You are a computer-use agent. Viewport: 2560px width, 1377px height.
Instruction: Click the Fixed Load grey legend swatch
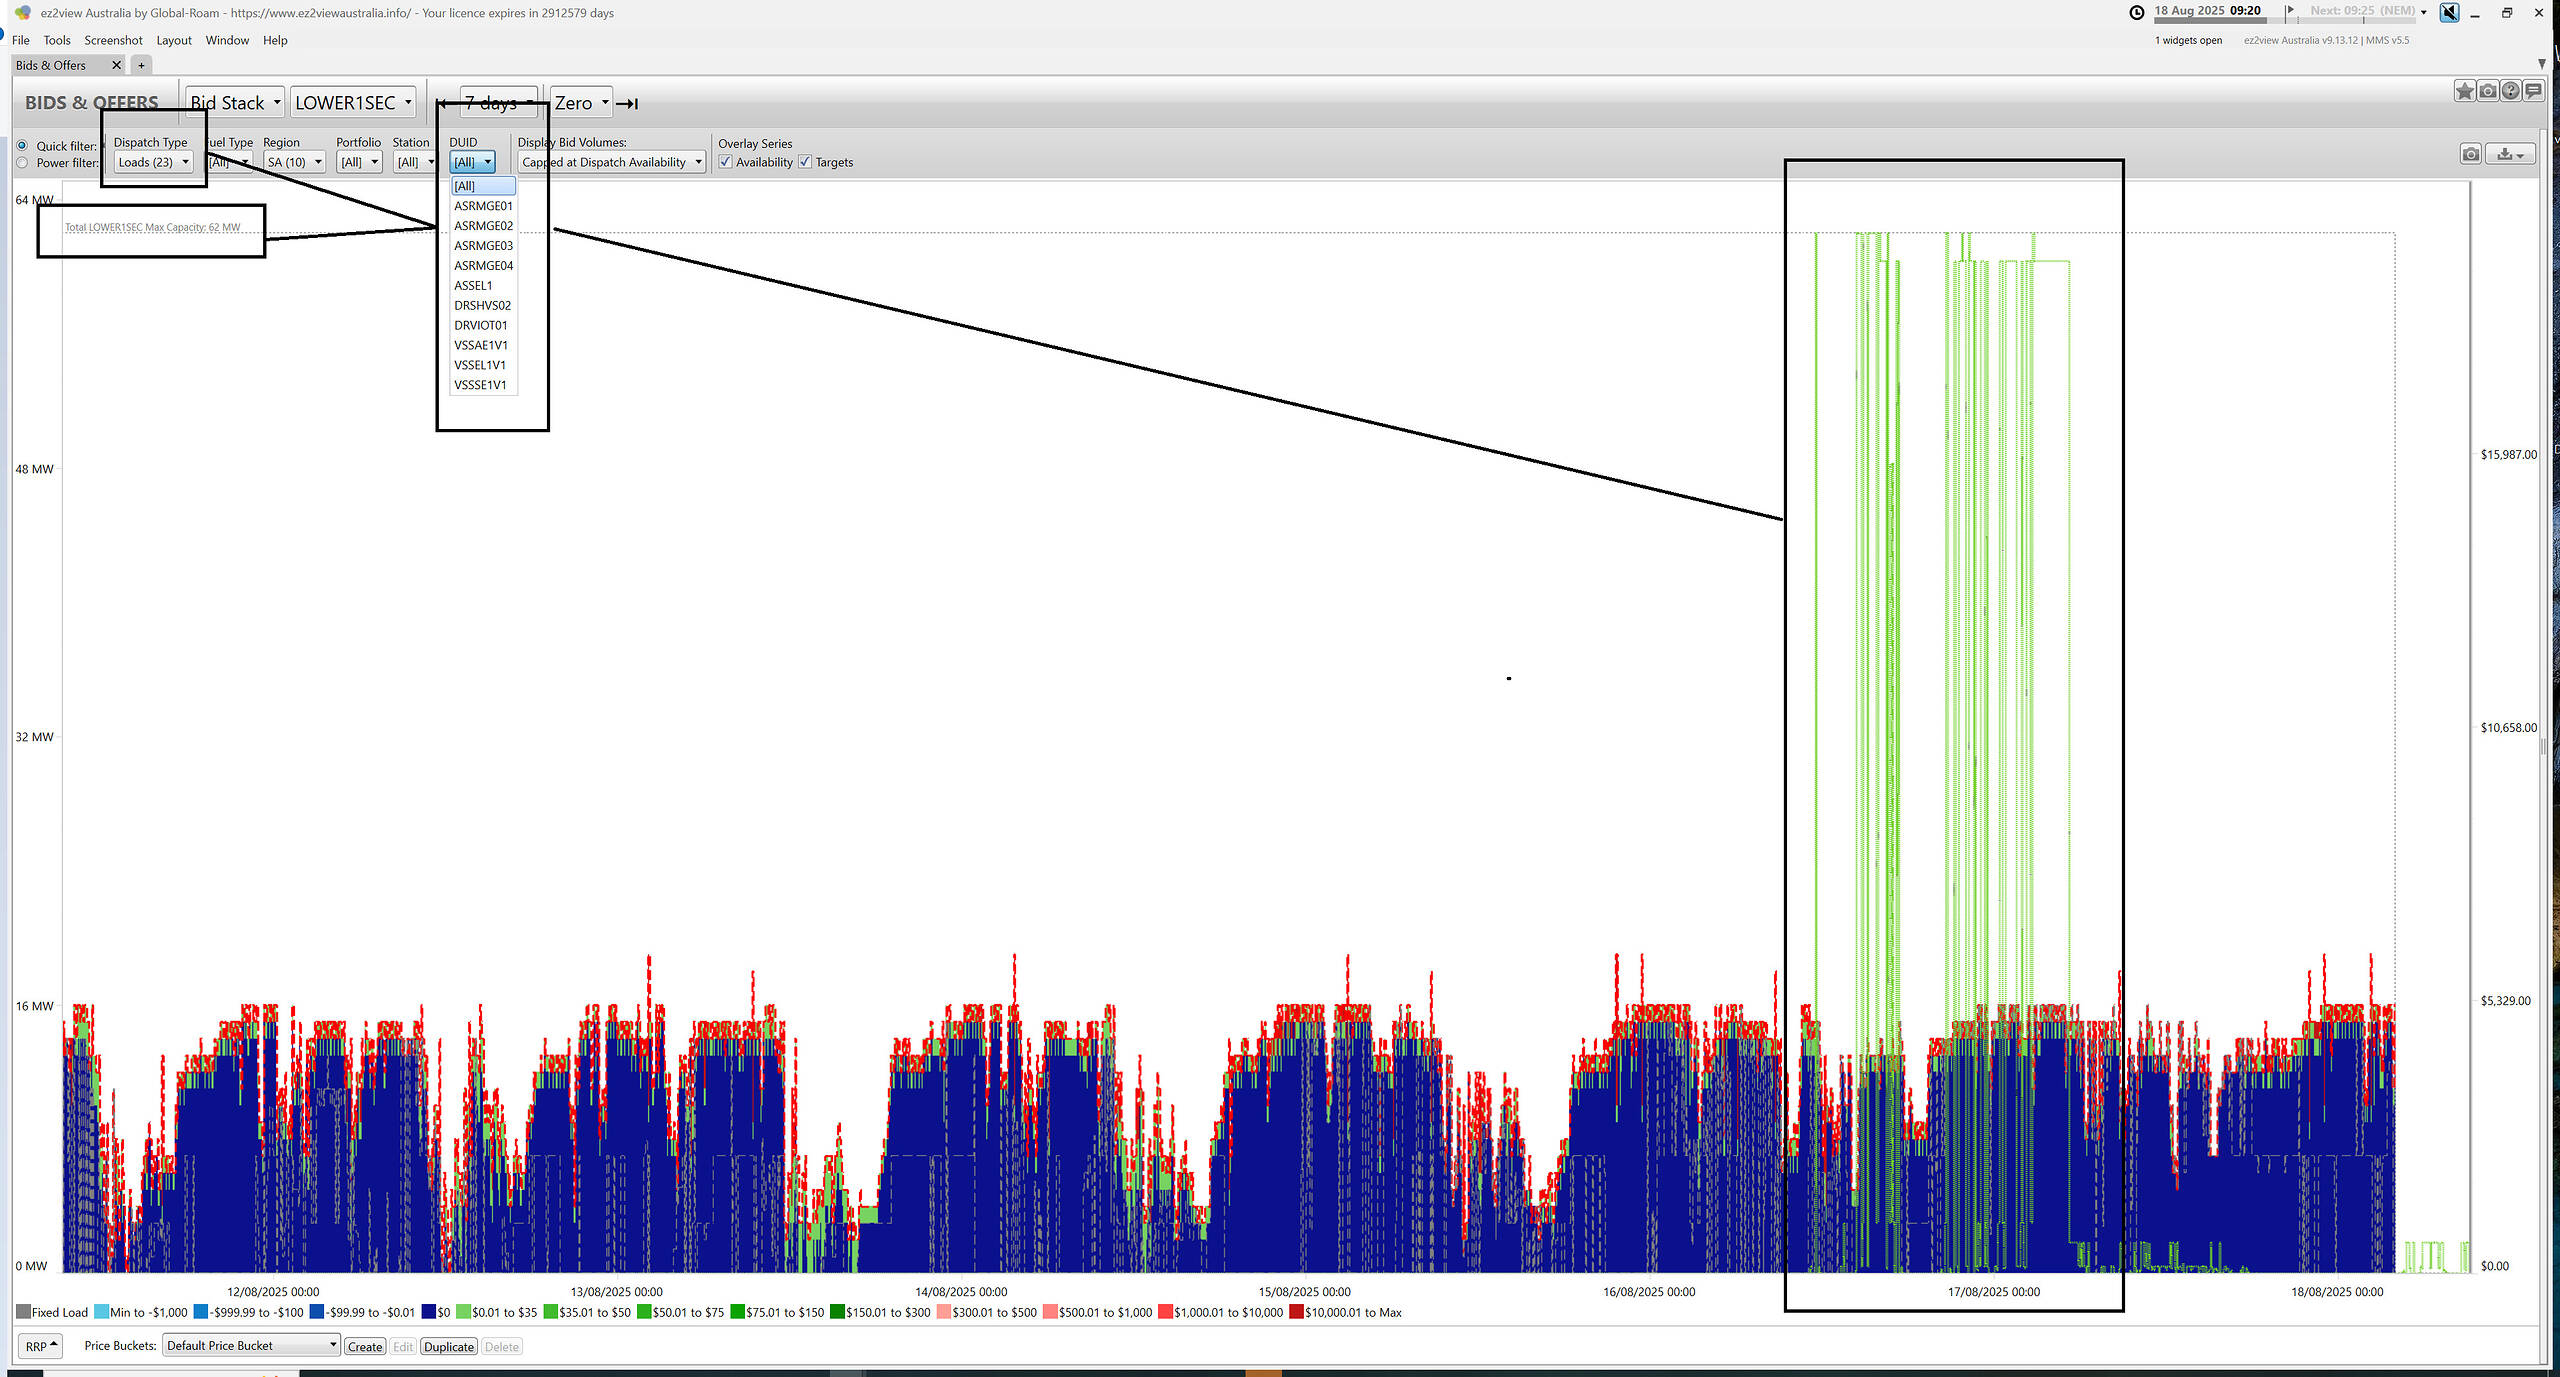(23, 1312)
